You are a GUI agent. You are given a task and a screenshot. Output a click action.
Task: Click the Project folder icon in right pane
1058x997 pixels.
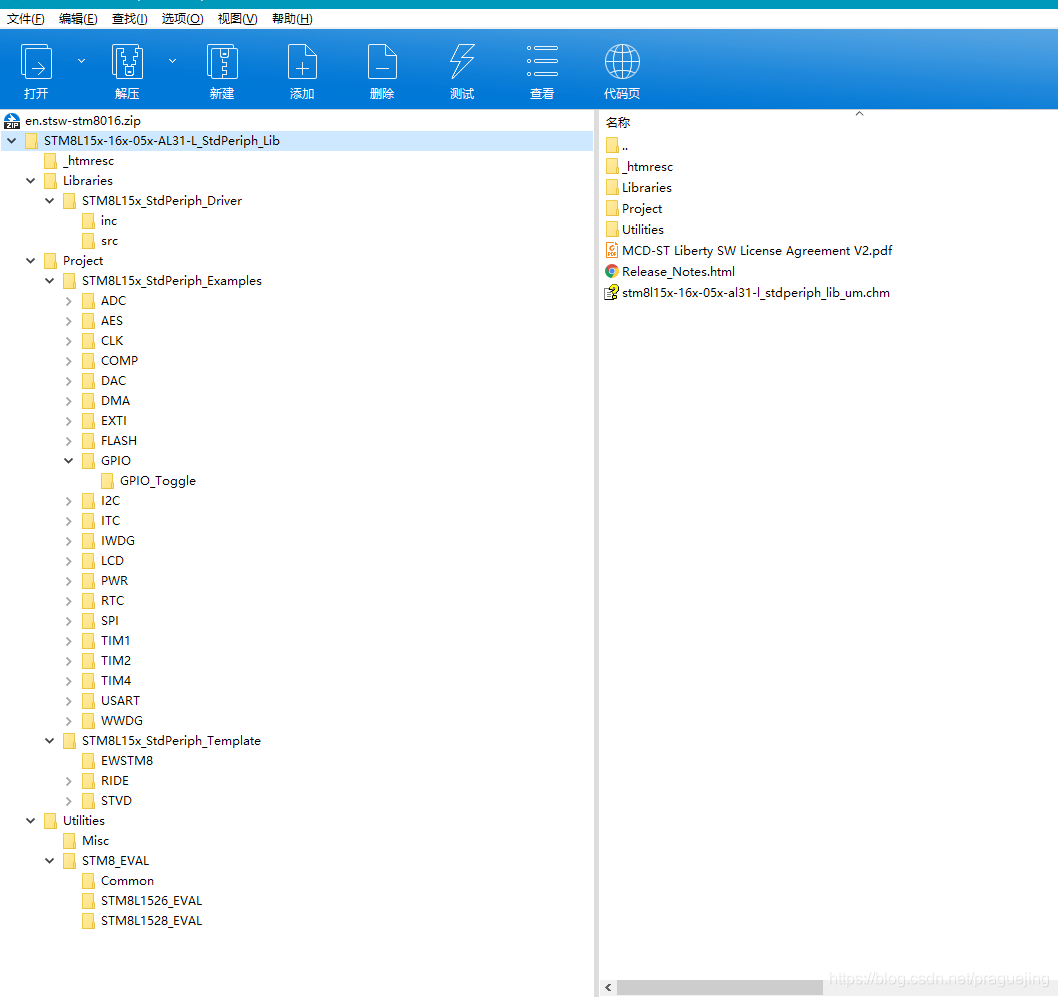[x=612, y=208]
